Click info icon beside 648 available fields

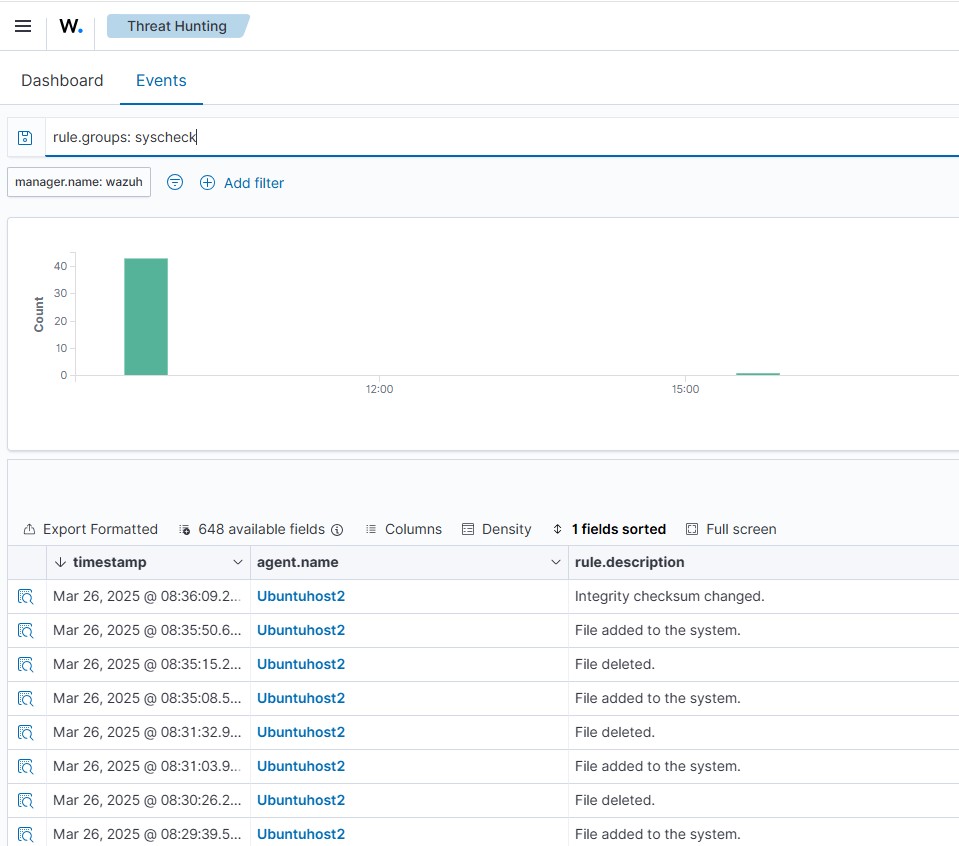coord(337,529)
